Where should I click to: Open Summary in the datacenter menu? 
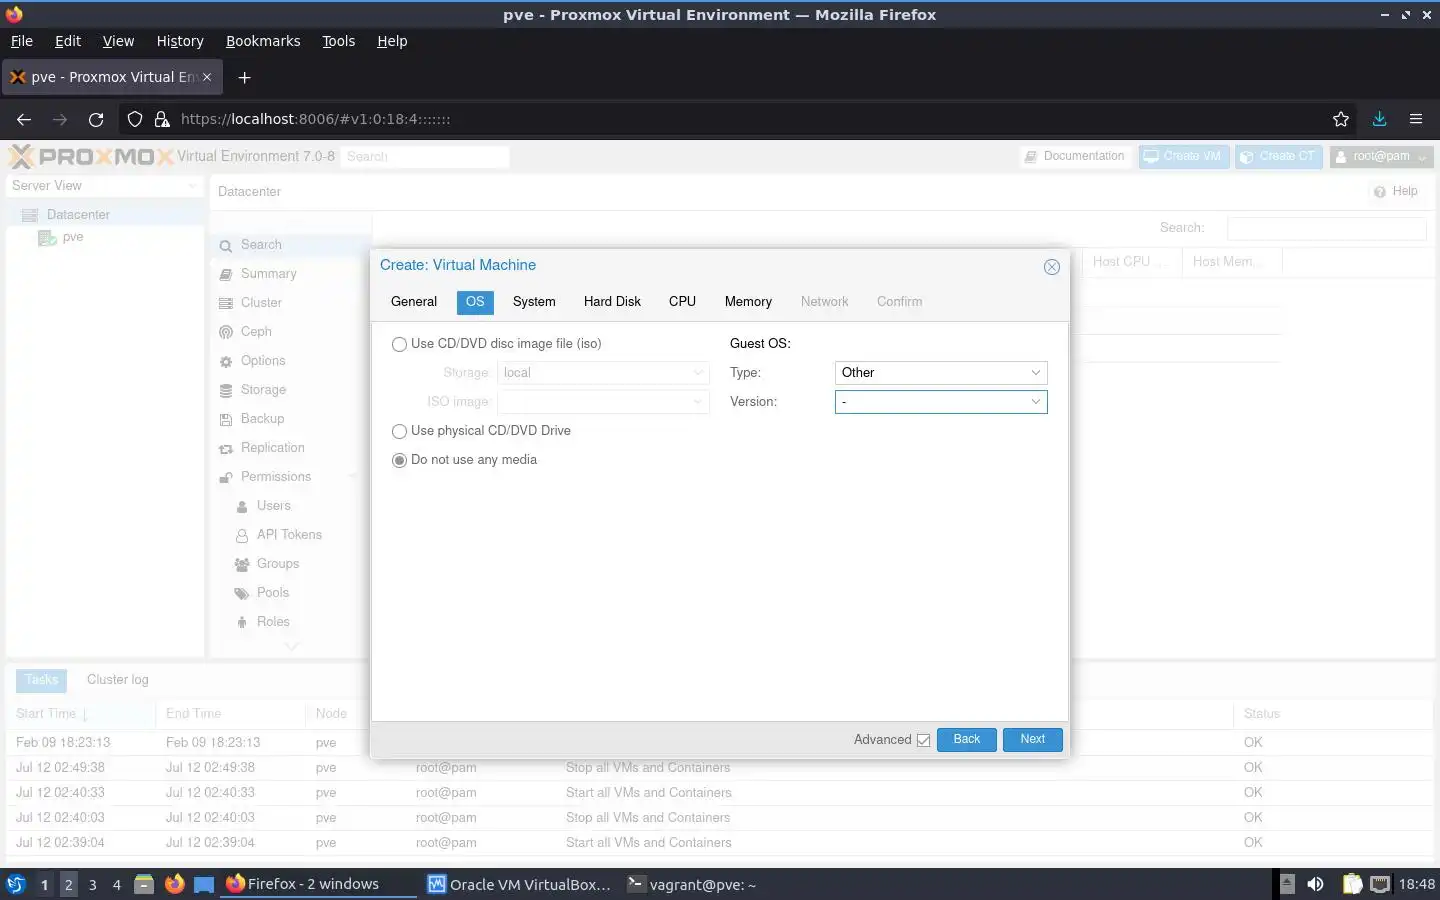[x=268, y=274]
